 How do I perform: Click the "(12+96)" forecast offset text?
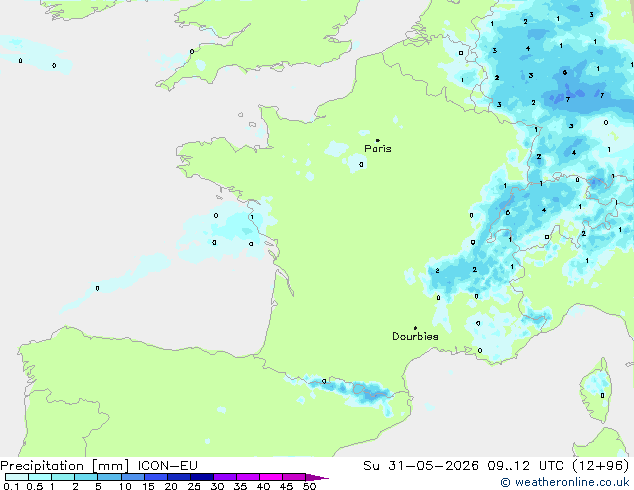point(600,466)
